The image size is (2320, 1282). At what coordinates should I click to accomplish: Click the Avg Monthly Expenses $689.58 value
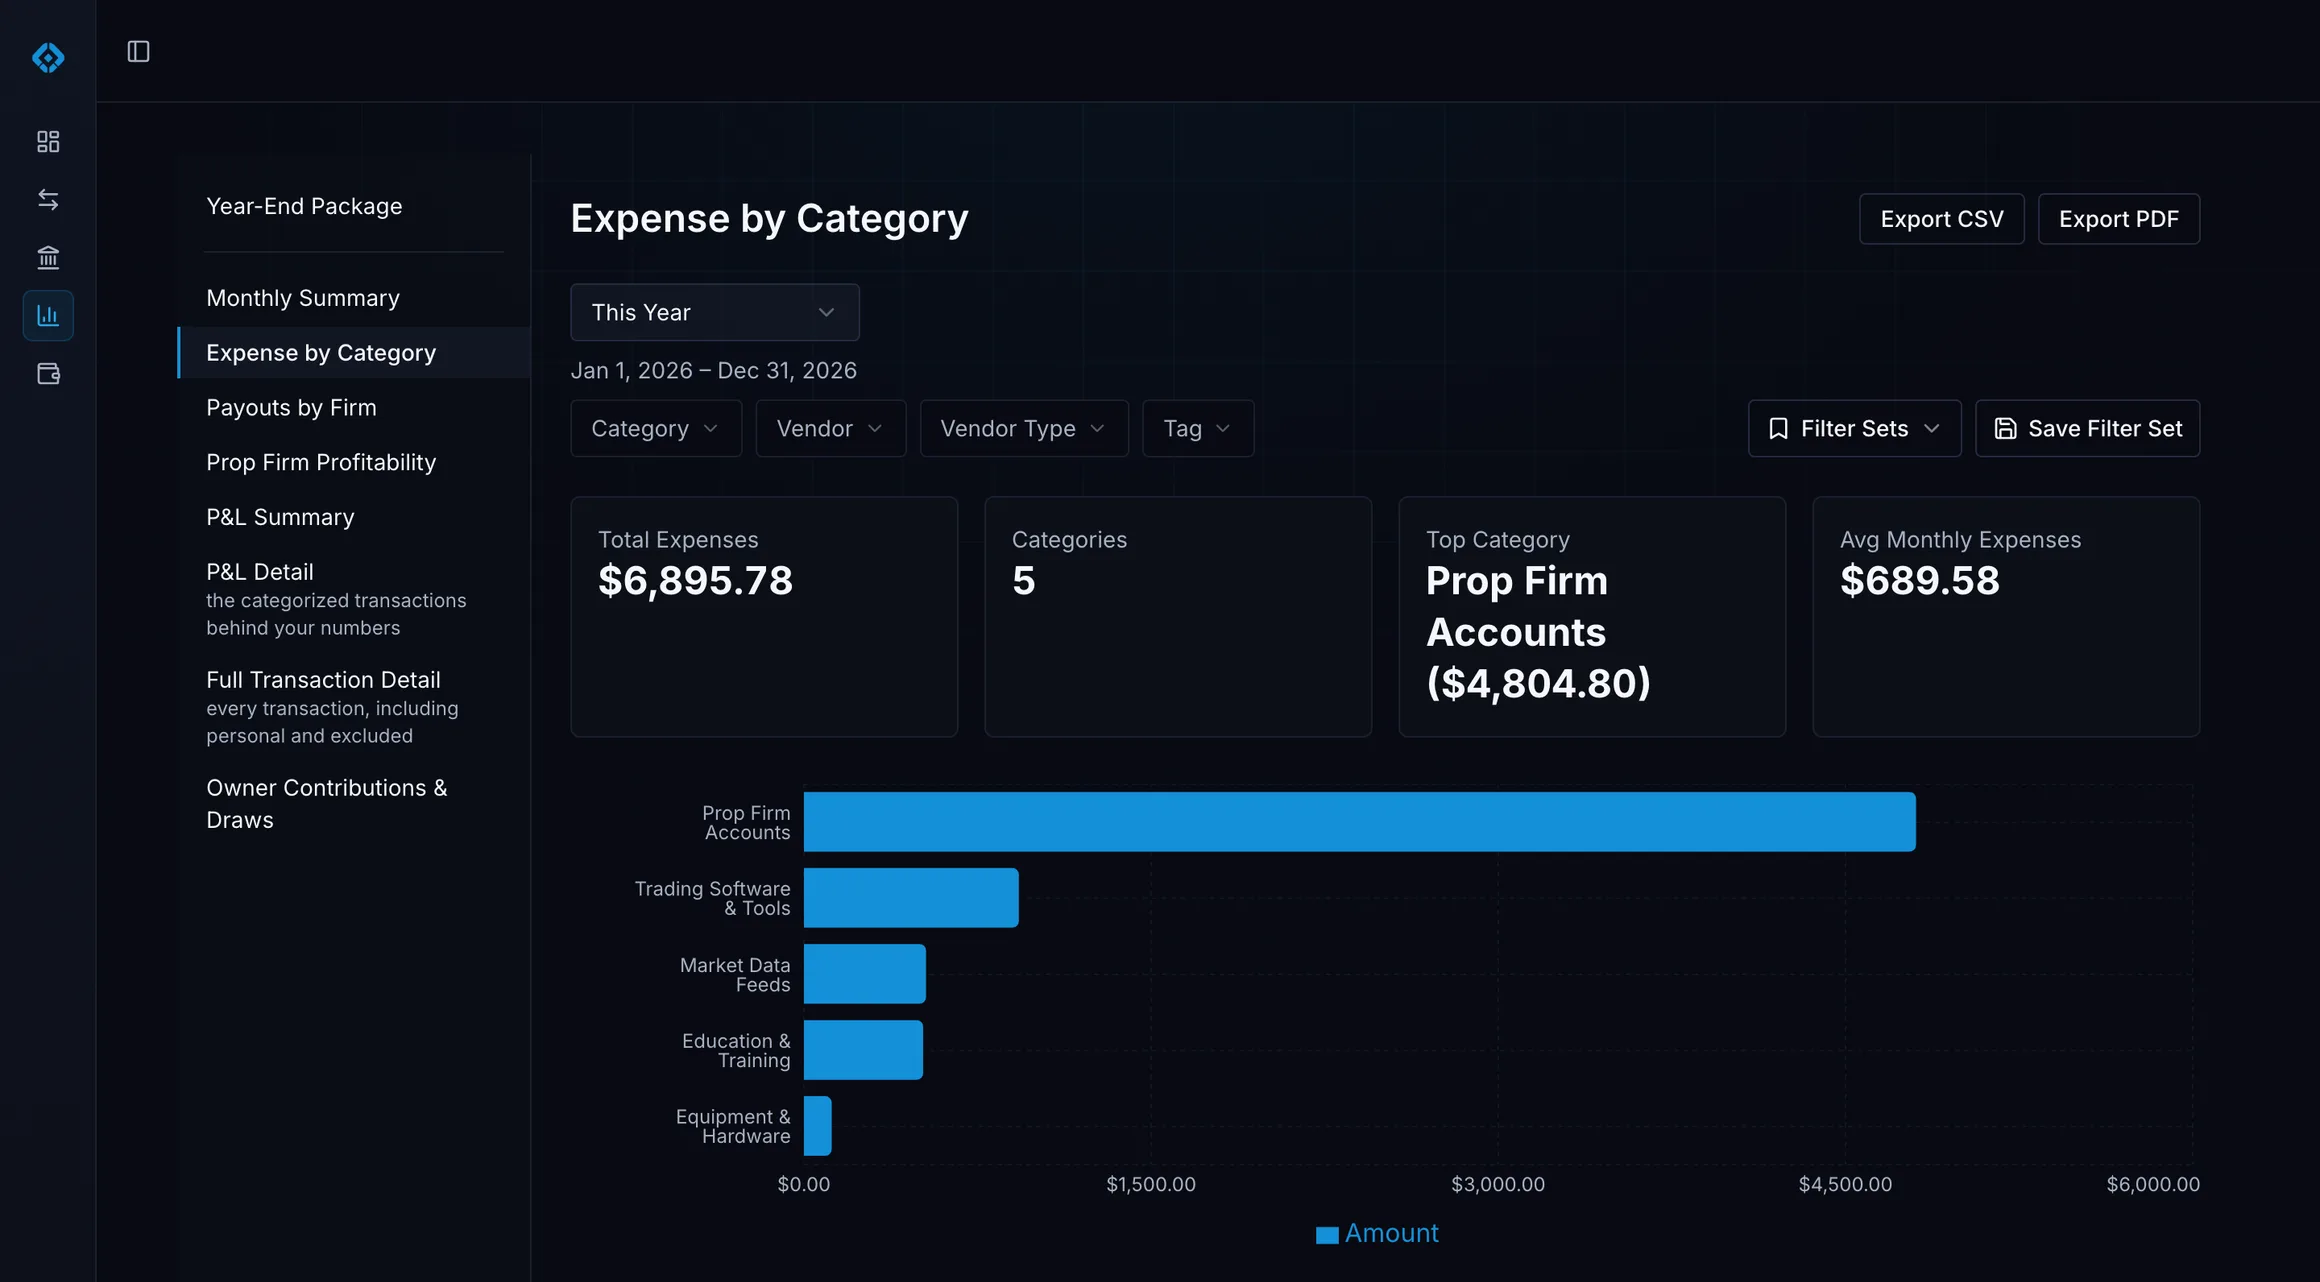1919,581
